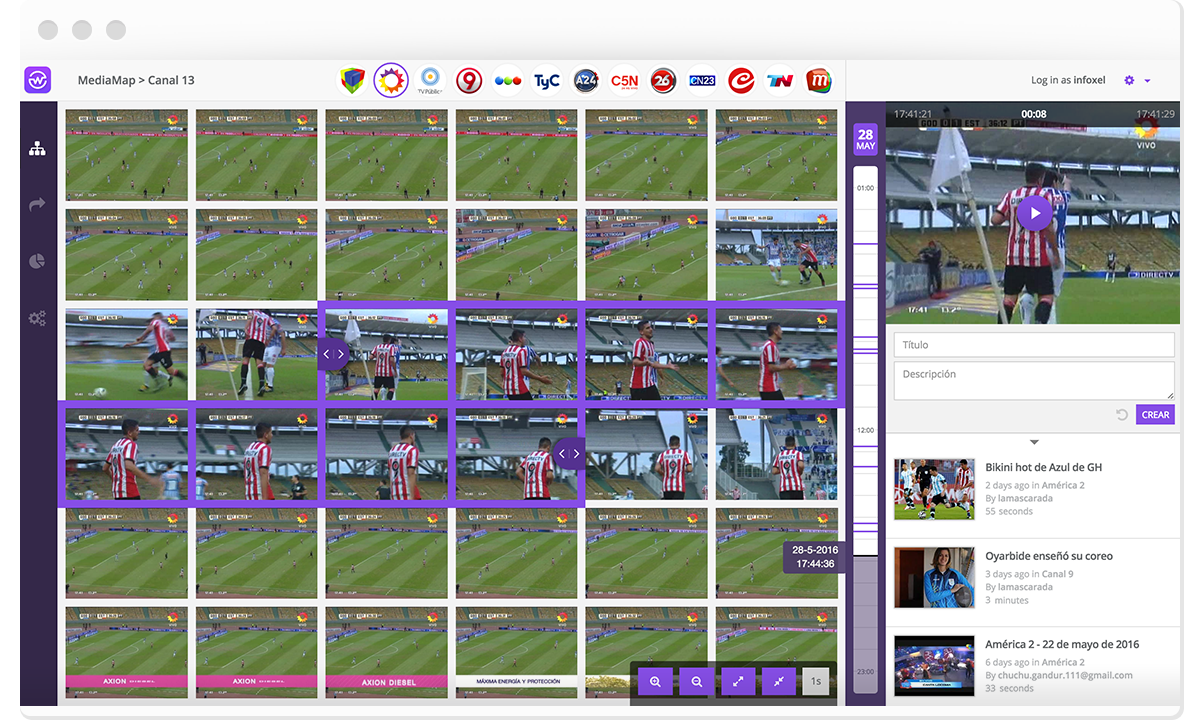Image resolution: width=1200 pixels, height=720 pixels.
Task: Open the sitemap view in sidebar
Action: click(x=37, y=149)
